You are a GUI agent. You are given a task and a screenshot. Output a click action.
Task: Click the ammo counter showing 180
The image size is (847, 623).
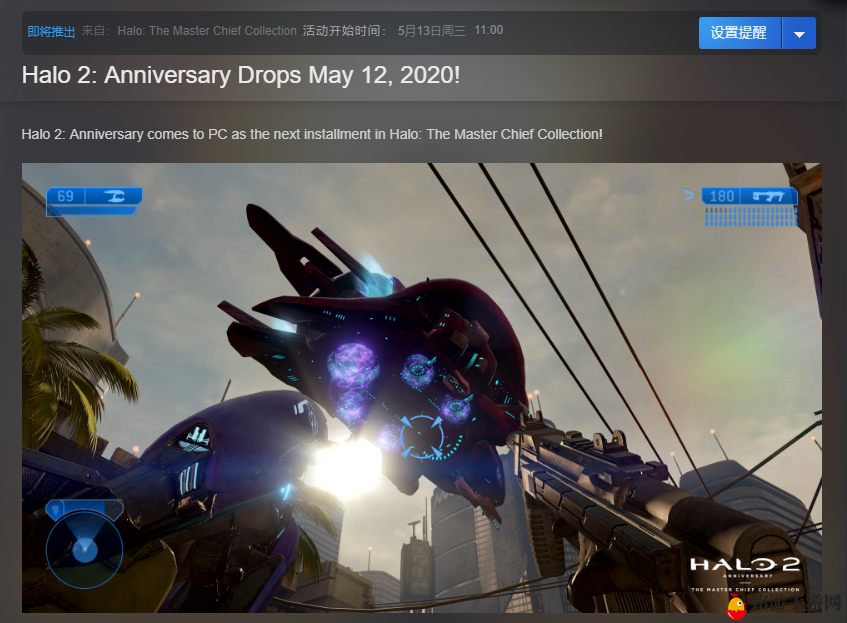722,196
